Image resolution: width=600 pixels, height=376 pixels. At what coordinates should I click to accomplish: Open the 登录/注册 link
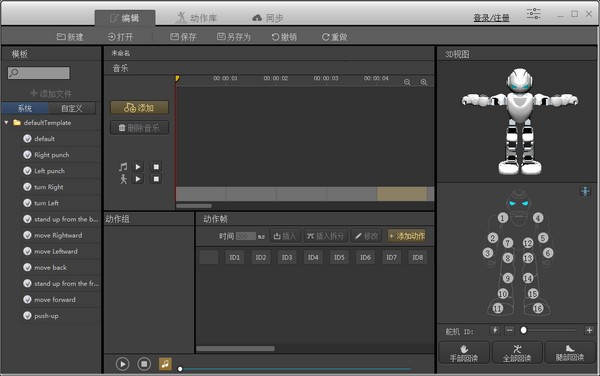[x=491, y=18]
